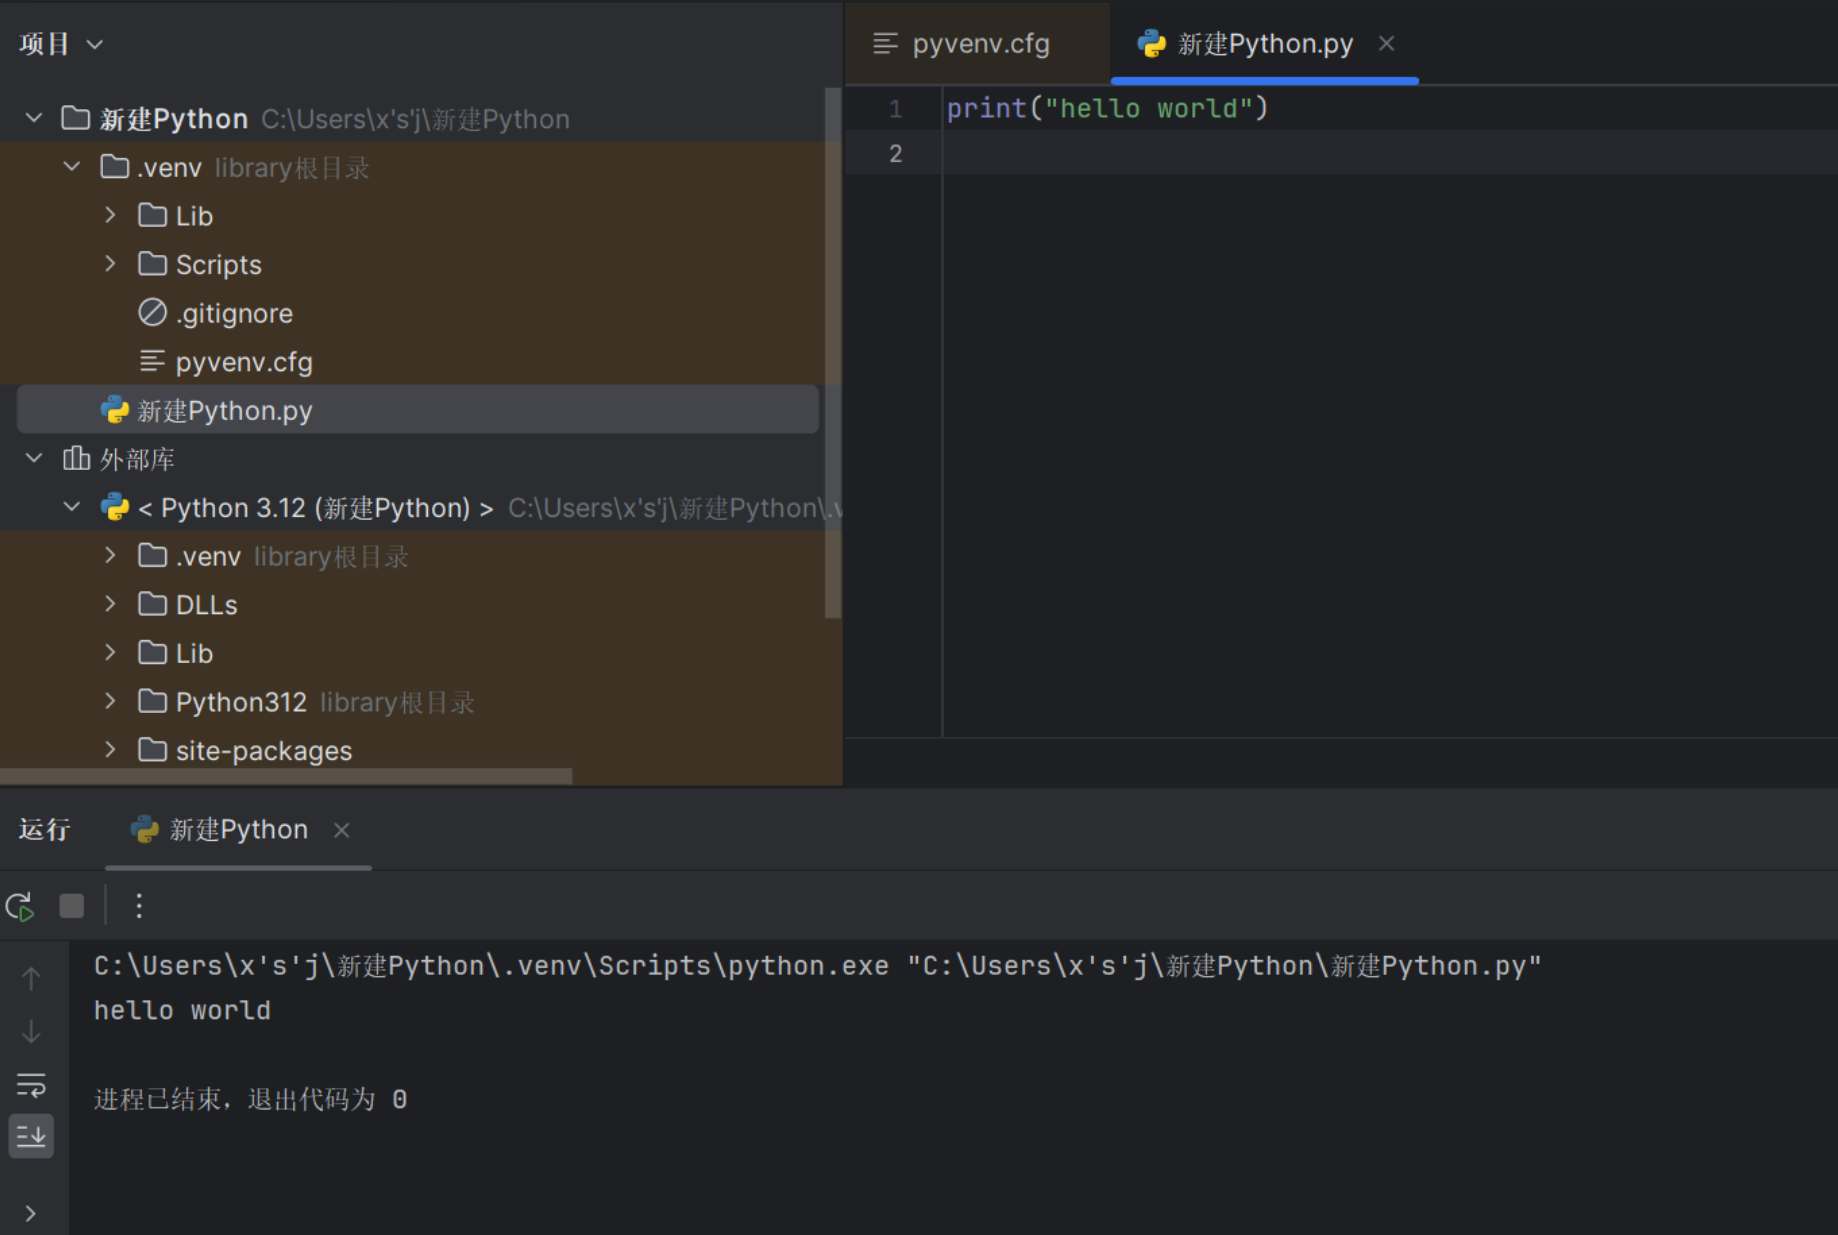Select 新建Python.py in project tree
Image resolution: width=1838 pixels, height=1235 pixels.
coord(225,411)
